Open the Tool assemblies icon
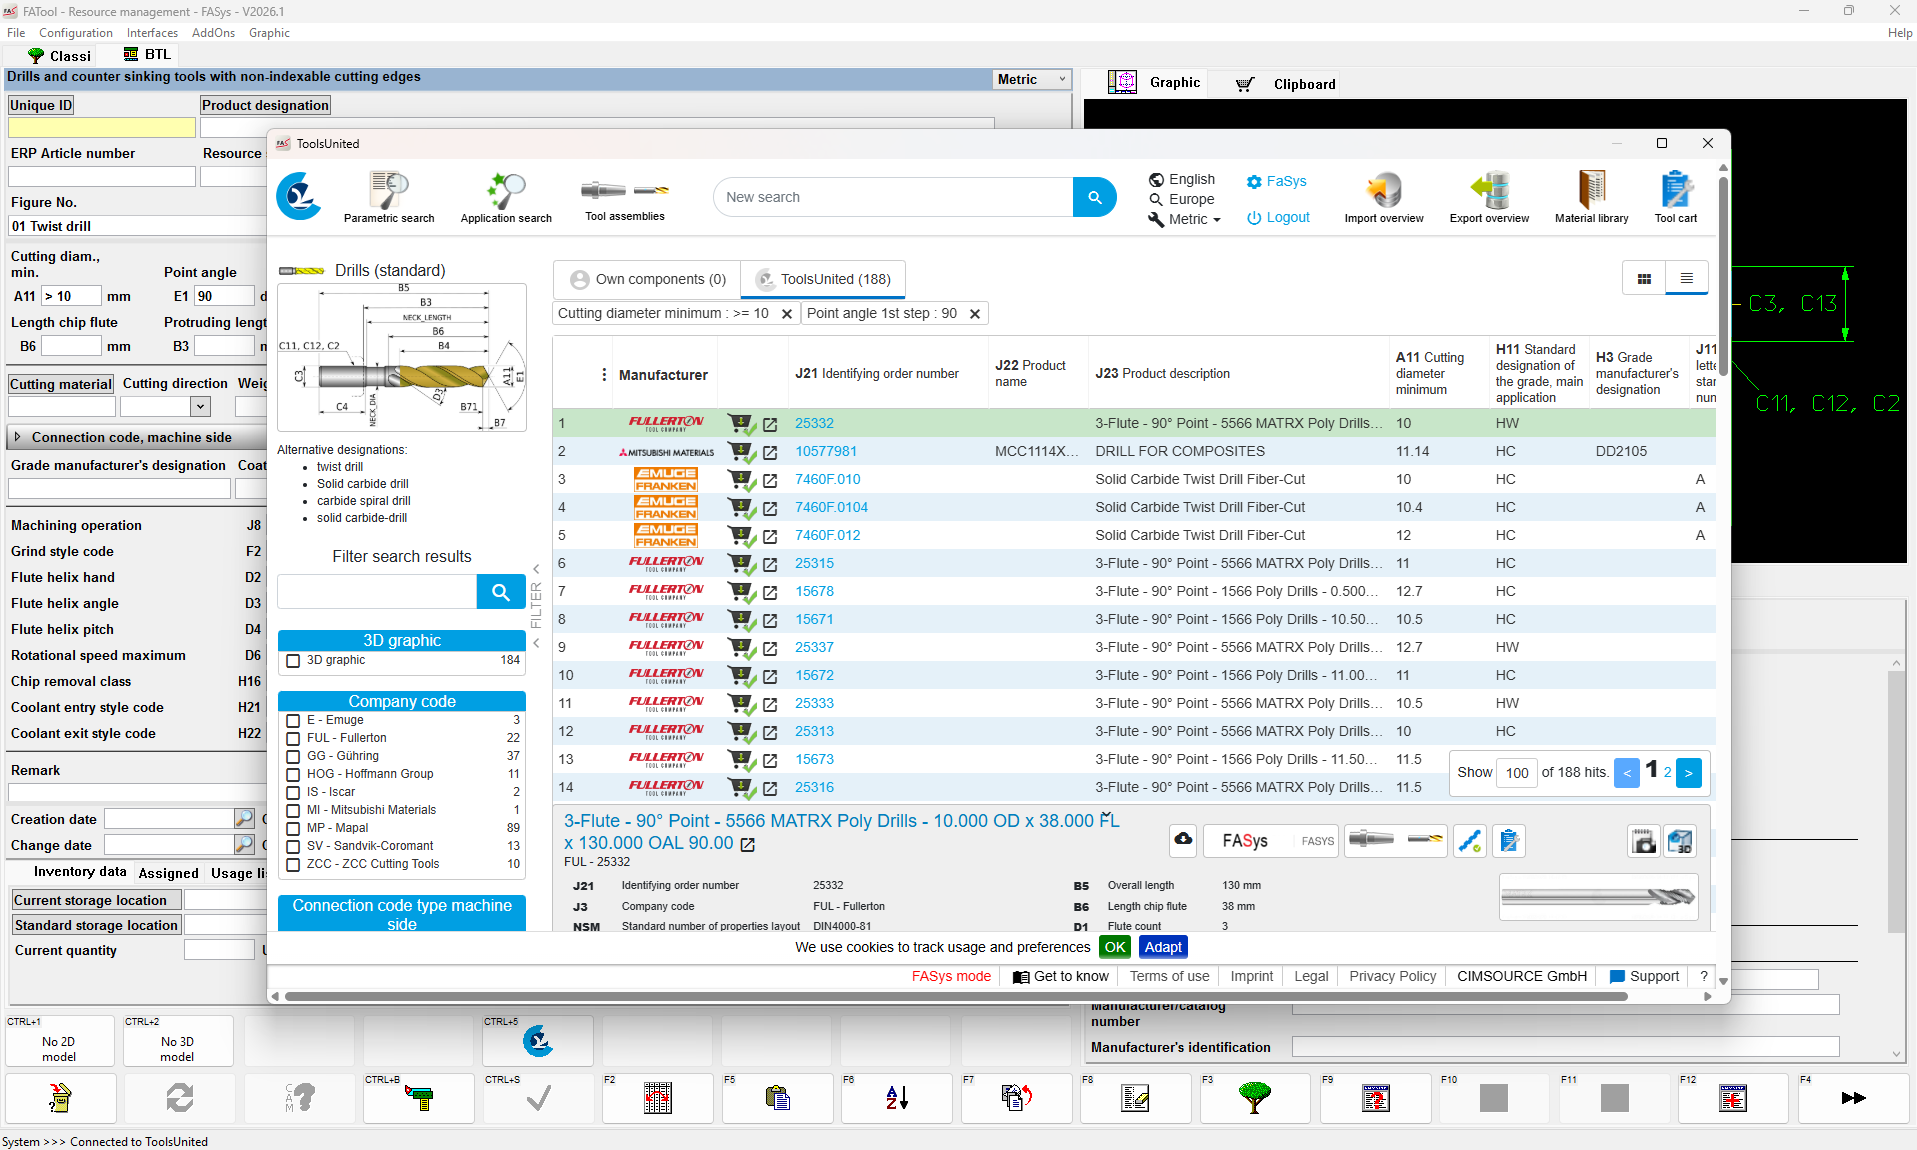The height and width of the screenshot is (1150, 1917). tap(625, 197)
